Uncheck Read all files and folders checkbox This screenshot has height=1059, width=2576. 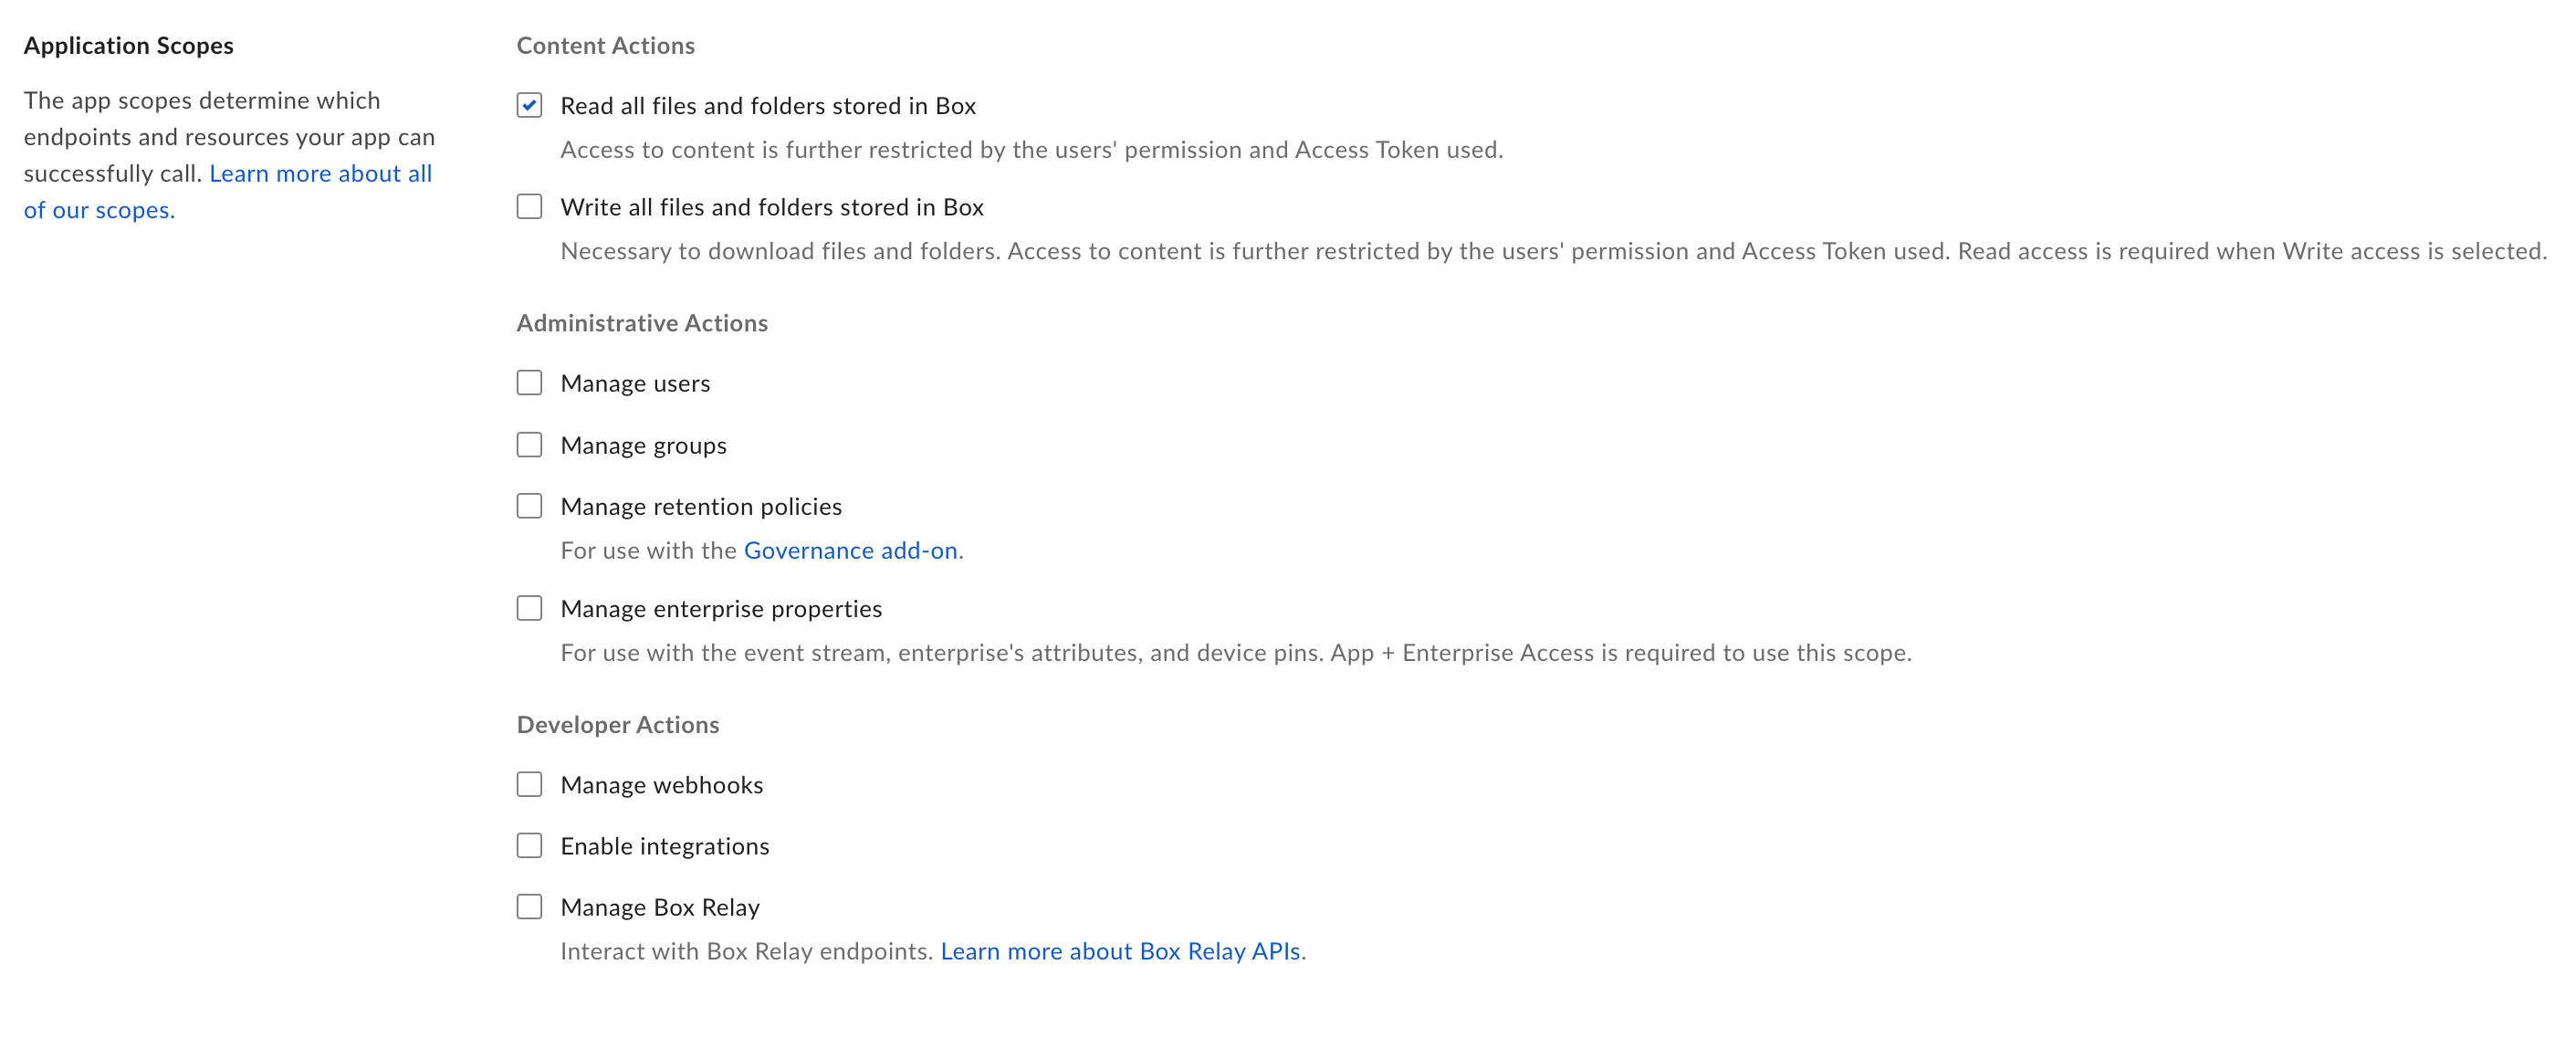(x=529, y=105)
